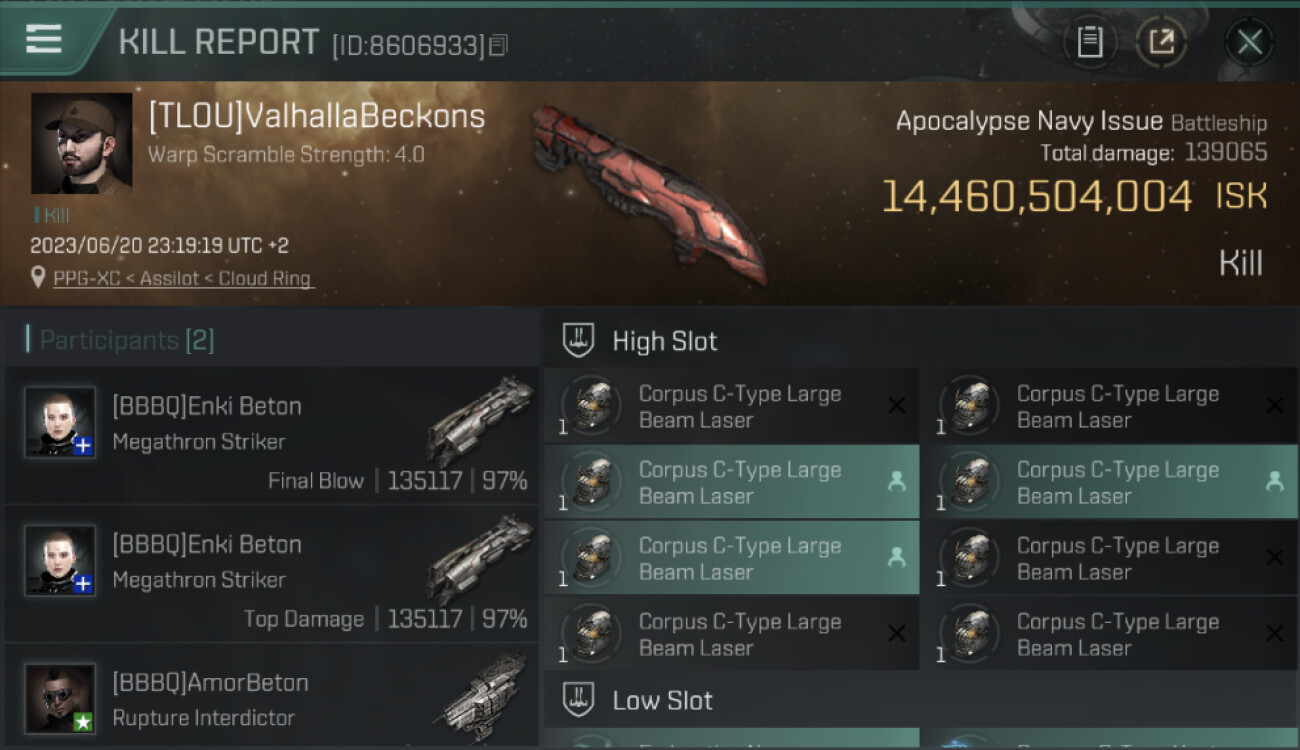This screenshot has height=750, width=1300.
Task: Open the clipboard icon in the top bar
Action: click(x=1090, y=42)
